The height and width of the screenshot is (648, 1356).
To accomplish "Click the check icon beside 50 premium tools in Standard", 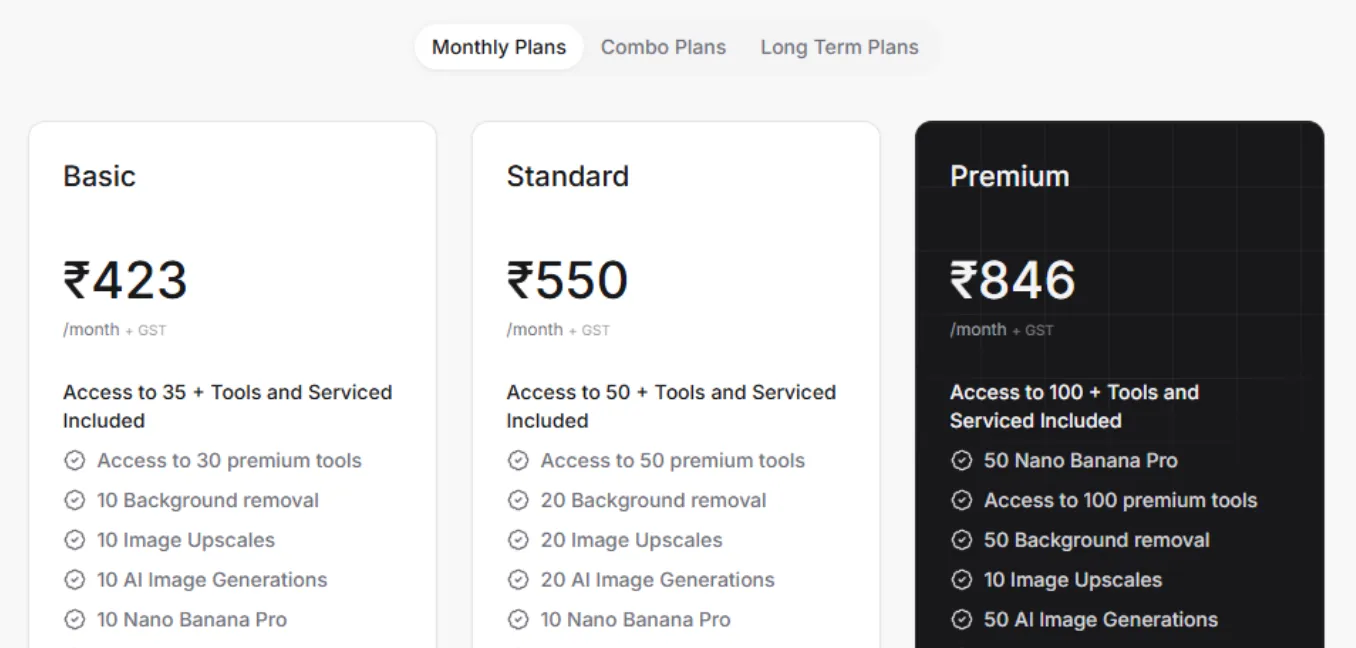I will pyautogui.click(x=519, y=461).
